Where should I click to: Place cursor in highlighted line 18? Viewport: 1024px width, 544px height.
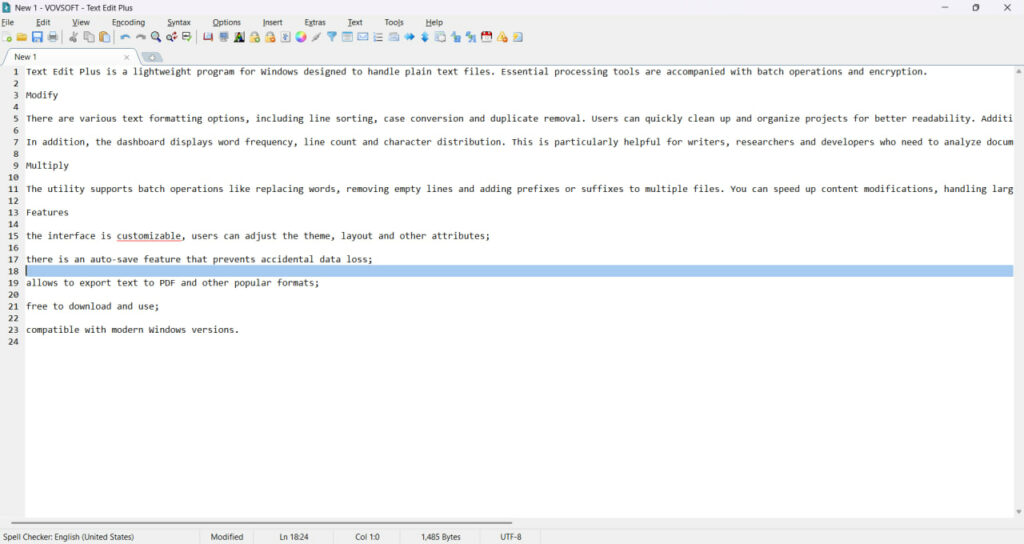(x=519, y=271)
